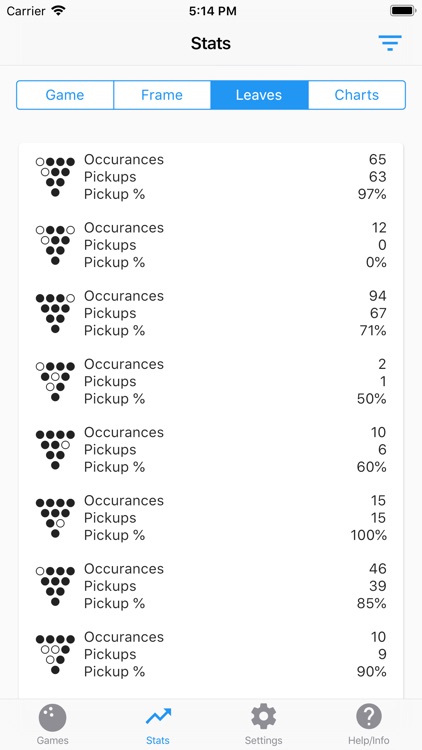Select pin diagram with 2 occurrences
This screenshot has height=750, width=422.
(x=55, y=381)
